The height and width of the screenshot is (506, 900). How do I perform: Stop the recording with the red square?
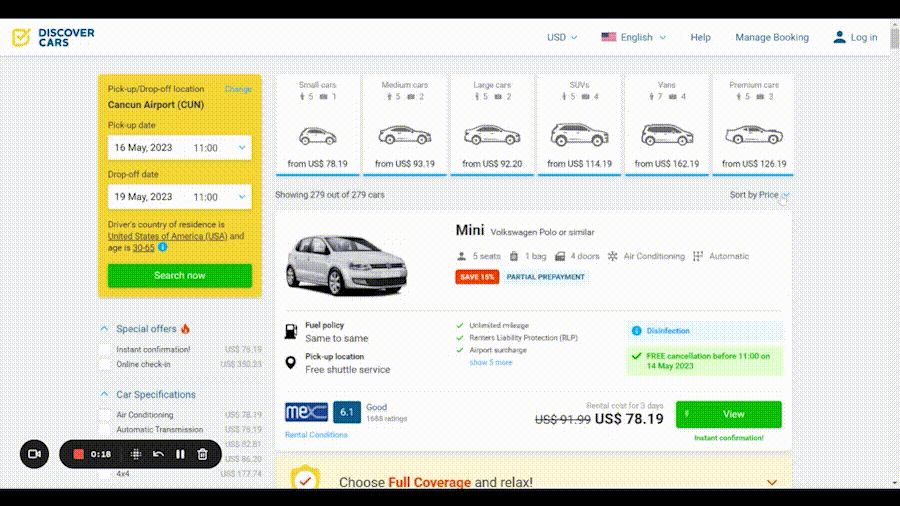pos(79,454)
